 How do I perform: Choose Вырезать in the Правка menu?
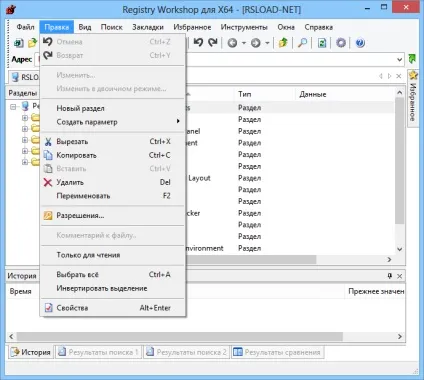coord(113,142)
